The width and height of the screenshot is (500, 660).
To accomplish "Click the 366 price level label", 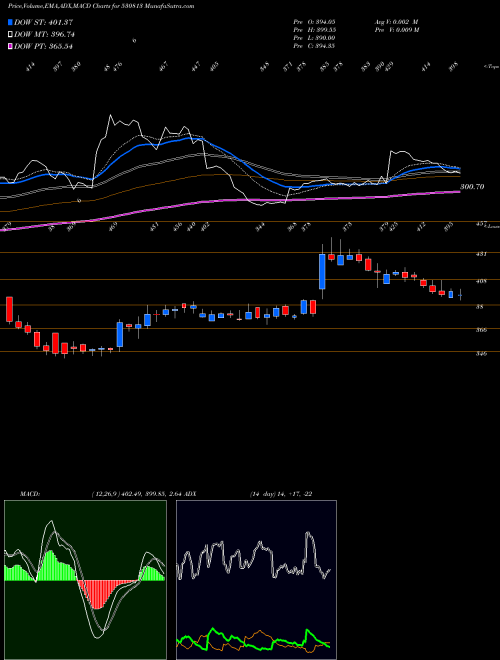I will pyautogui.click(x=481, y=330).
